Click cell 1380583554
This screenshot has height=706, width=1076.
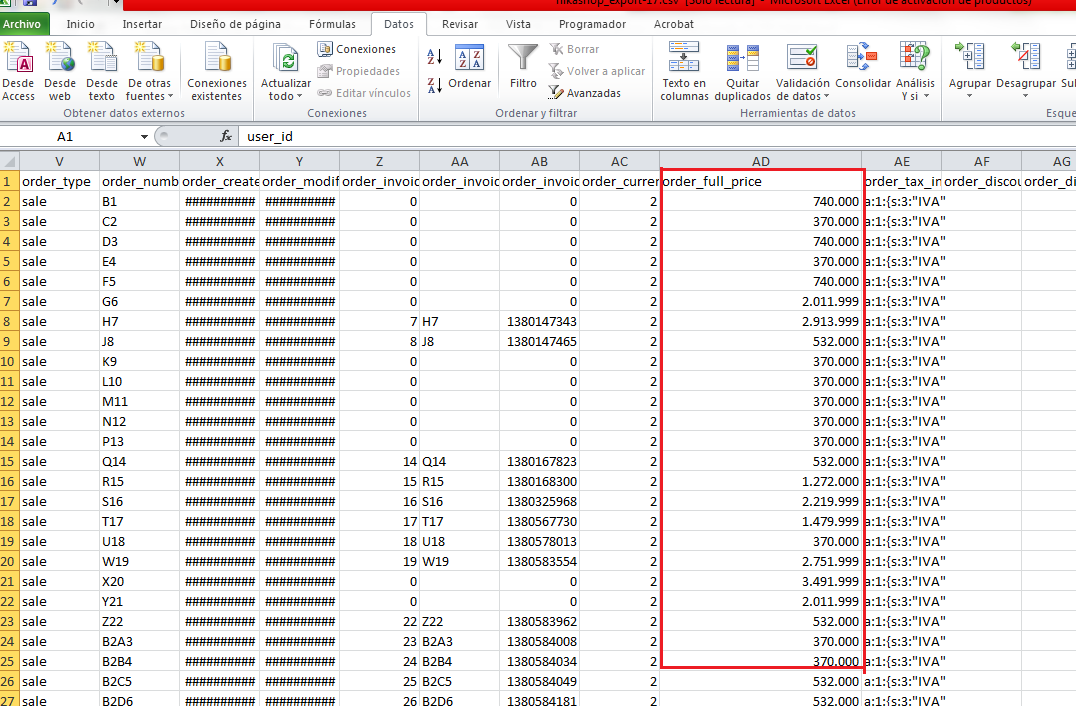[x=539, y=561]
